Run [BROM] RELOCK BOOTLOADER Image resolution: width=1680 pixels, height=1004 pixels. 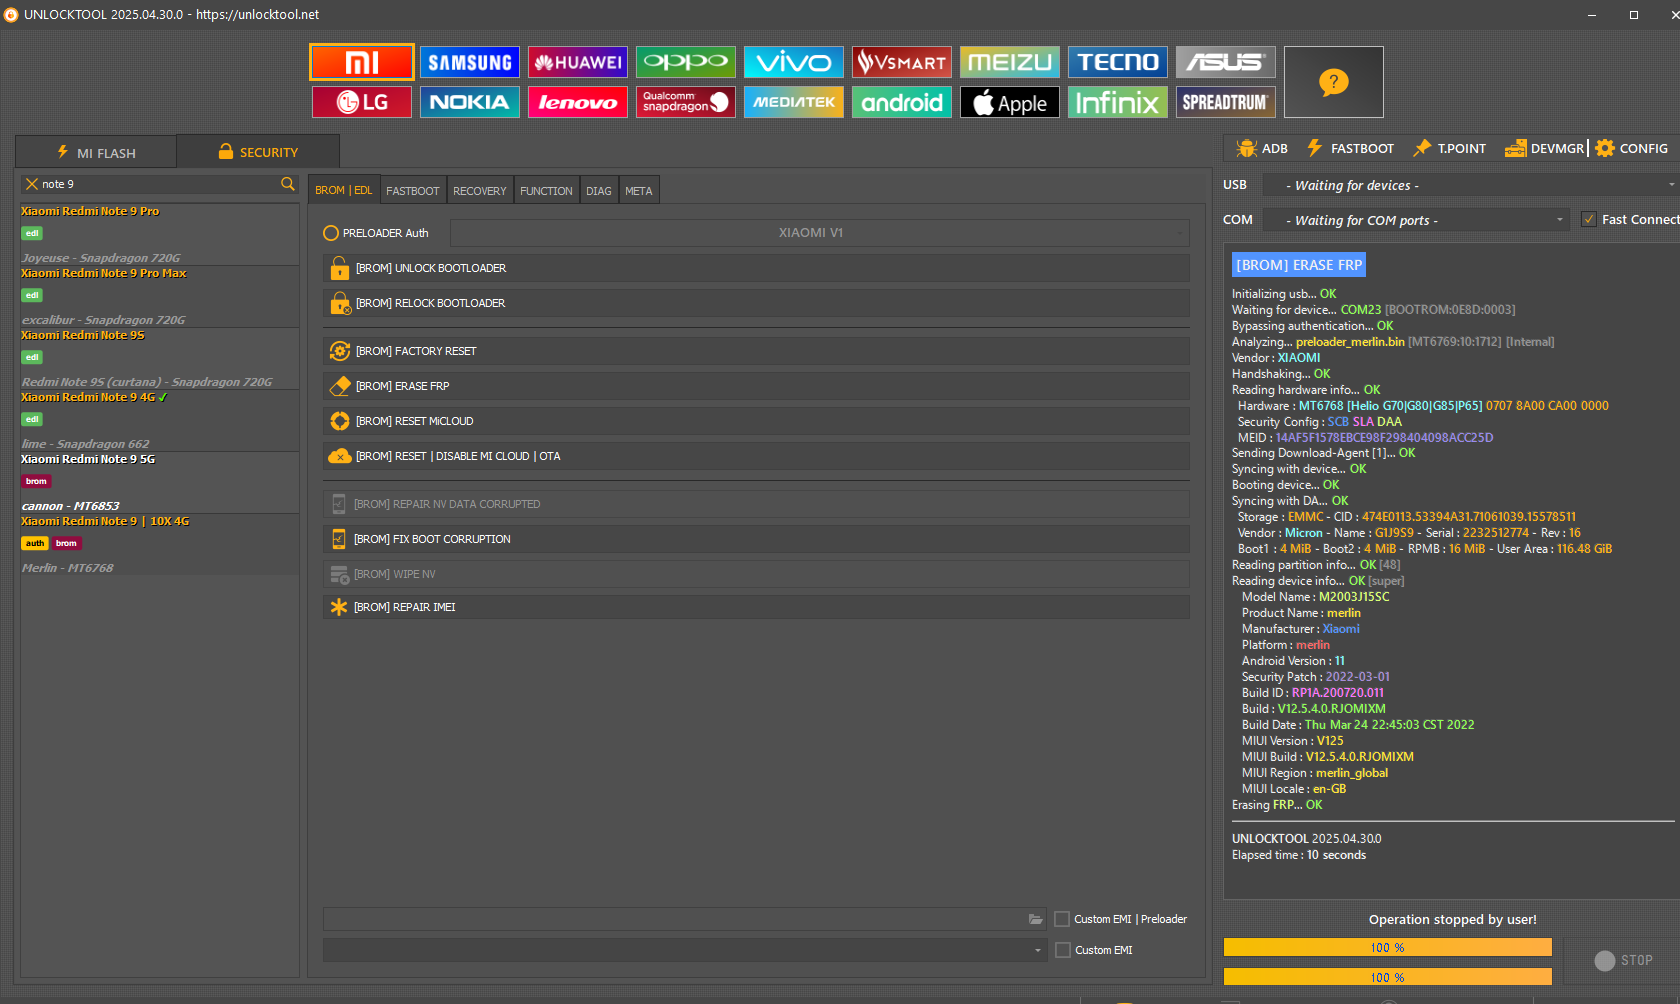[756, 303]
